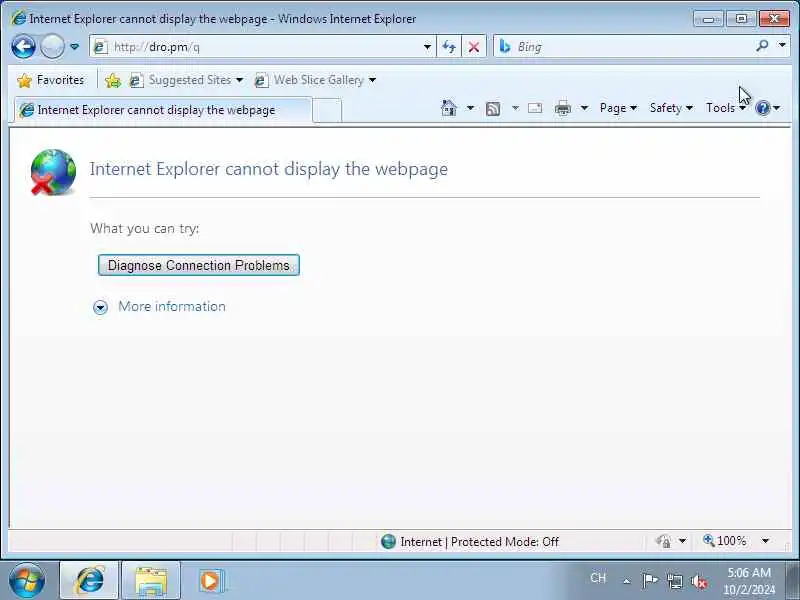Click the address bar showing http://dro.pm/q

click(x=262, y=47)
